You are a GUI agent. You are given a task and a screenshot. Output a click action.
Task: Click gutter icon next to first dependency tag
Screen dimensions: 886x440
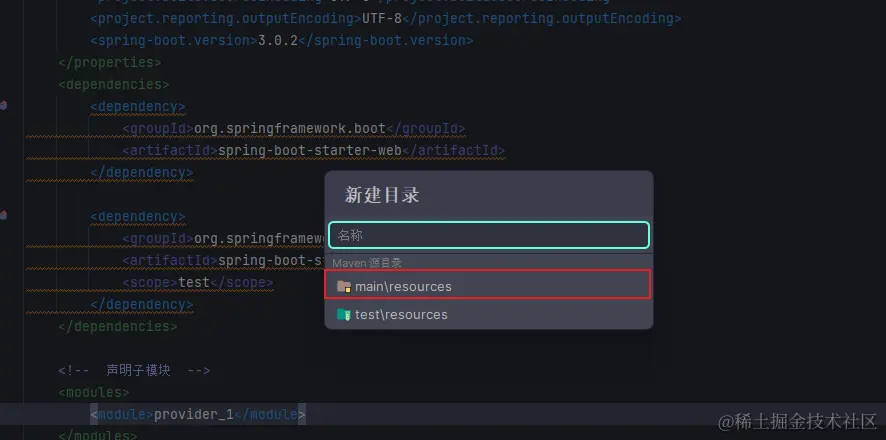pyautogui.click(x=3, y=105)
